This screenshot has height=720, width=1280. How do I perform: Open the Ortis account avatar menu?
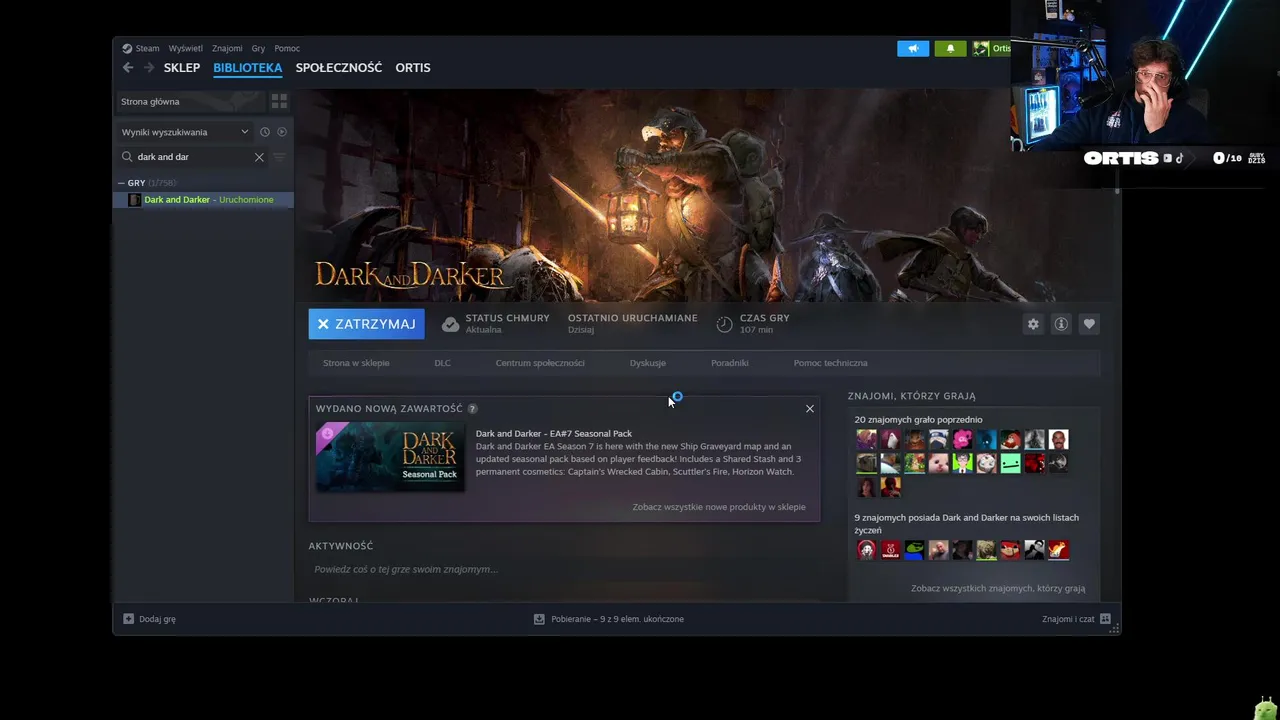981,48
